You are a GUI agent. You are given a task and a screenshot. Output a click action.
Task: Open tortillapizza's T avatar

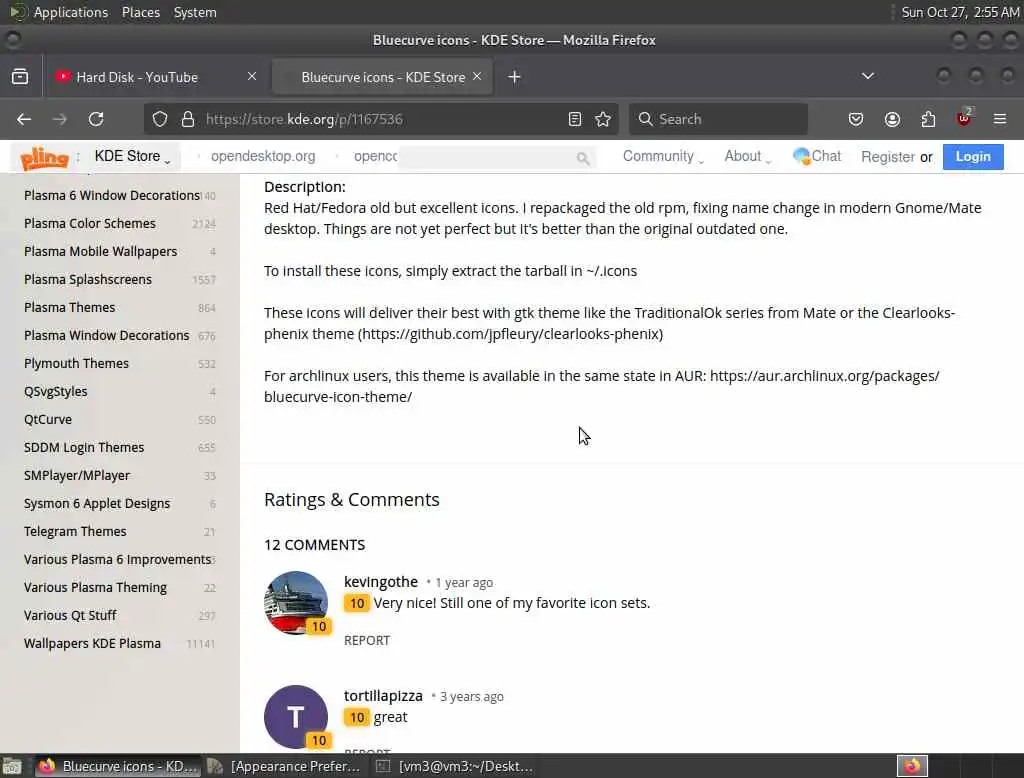coord(296,717)
